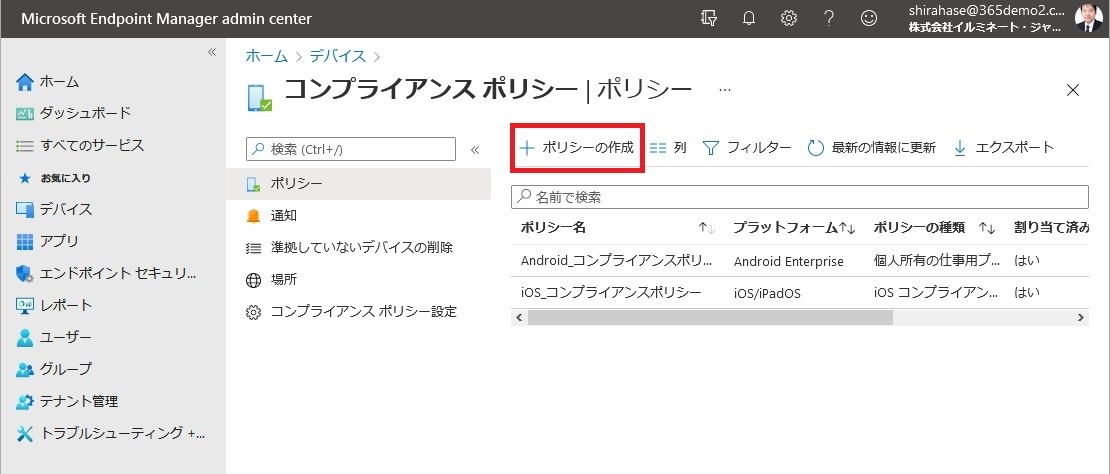Image resolution: width=1110 pixels, height=474 pixels.
Task: Click the table scrollbar left arrow
Action: click(x=518, y=318)
